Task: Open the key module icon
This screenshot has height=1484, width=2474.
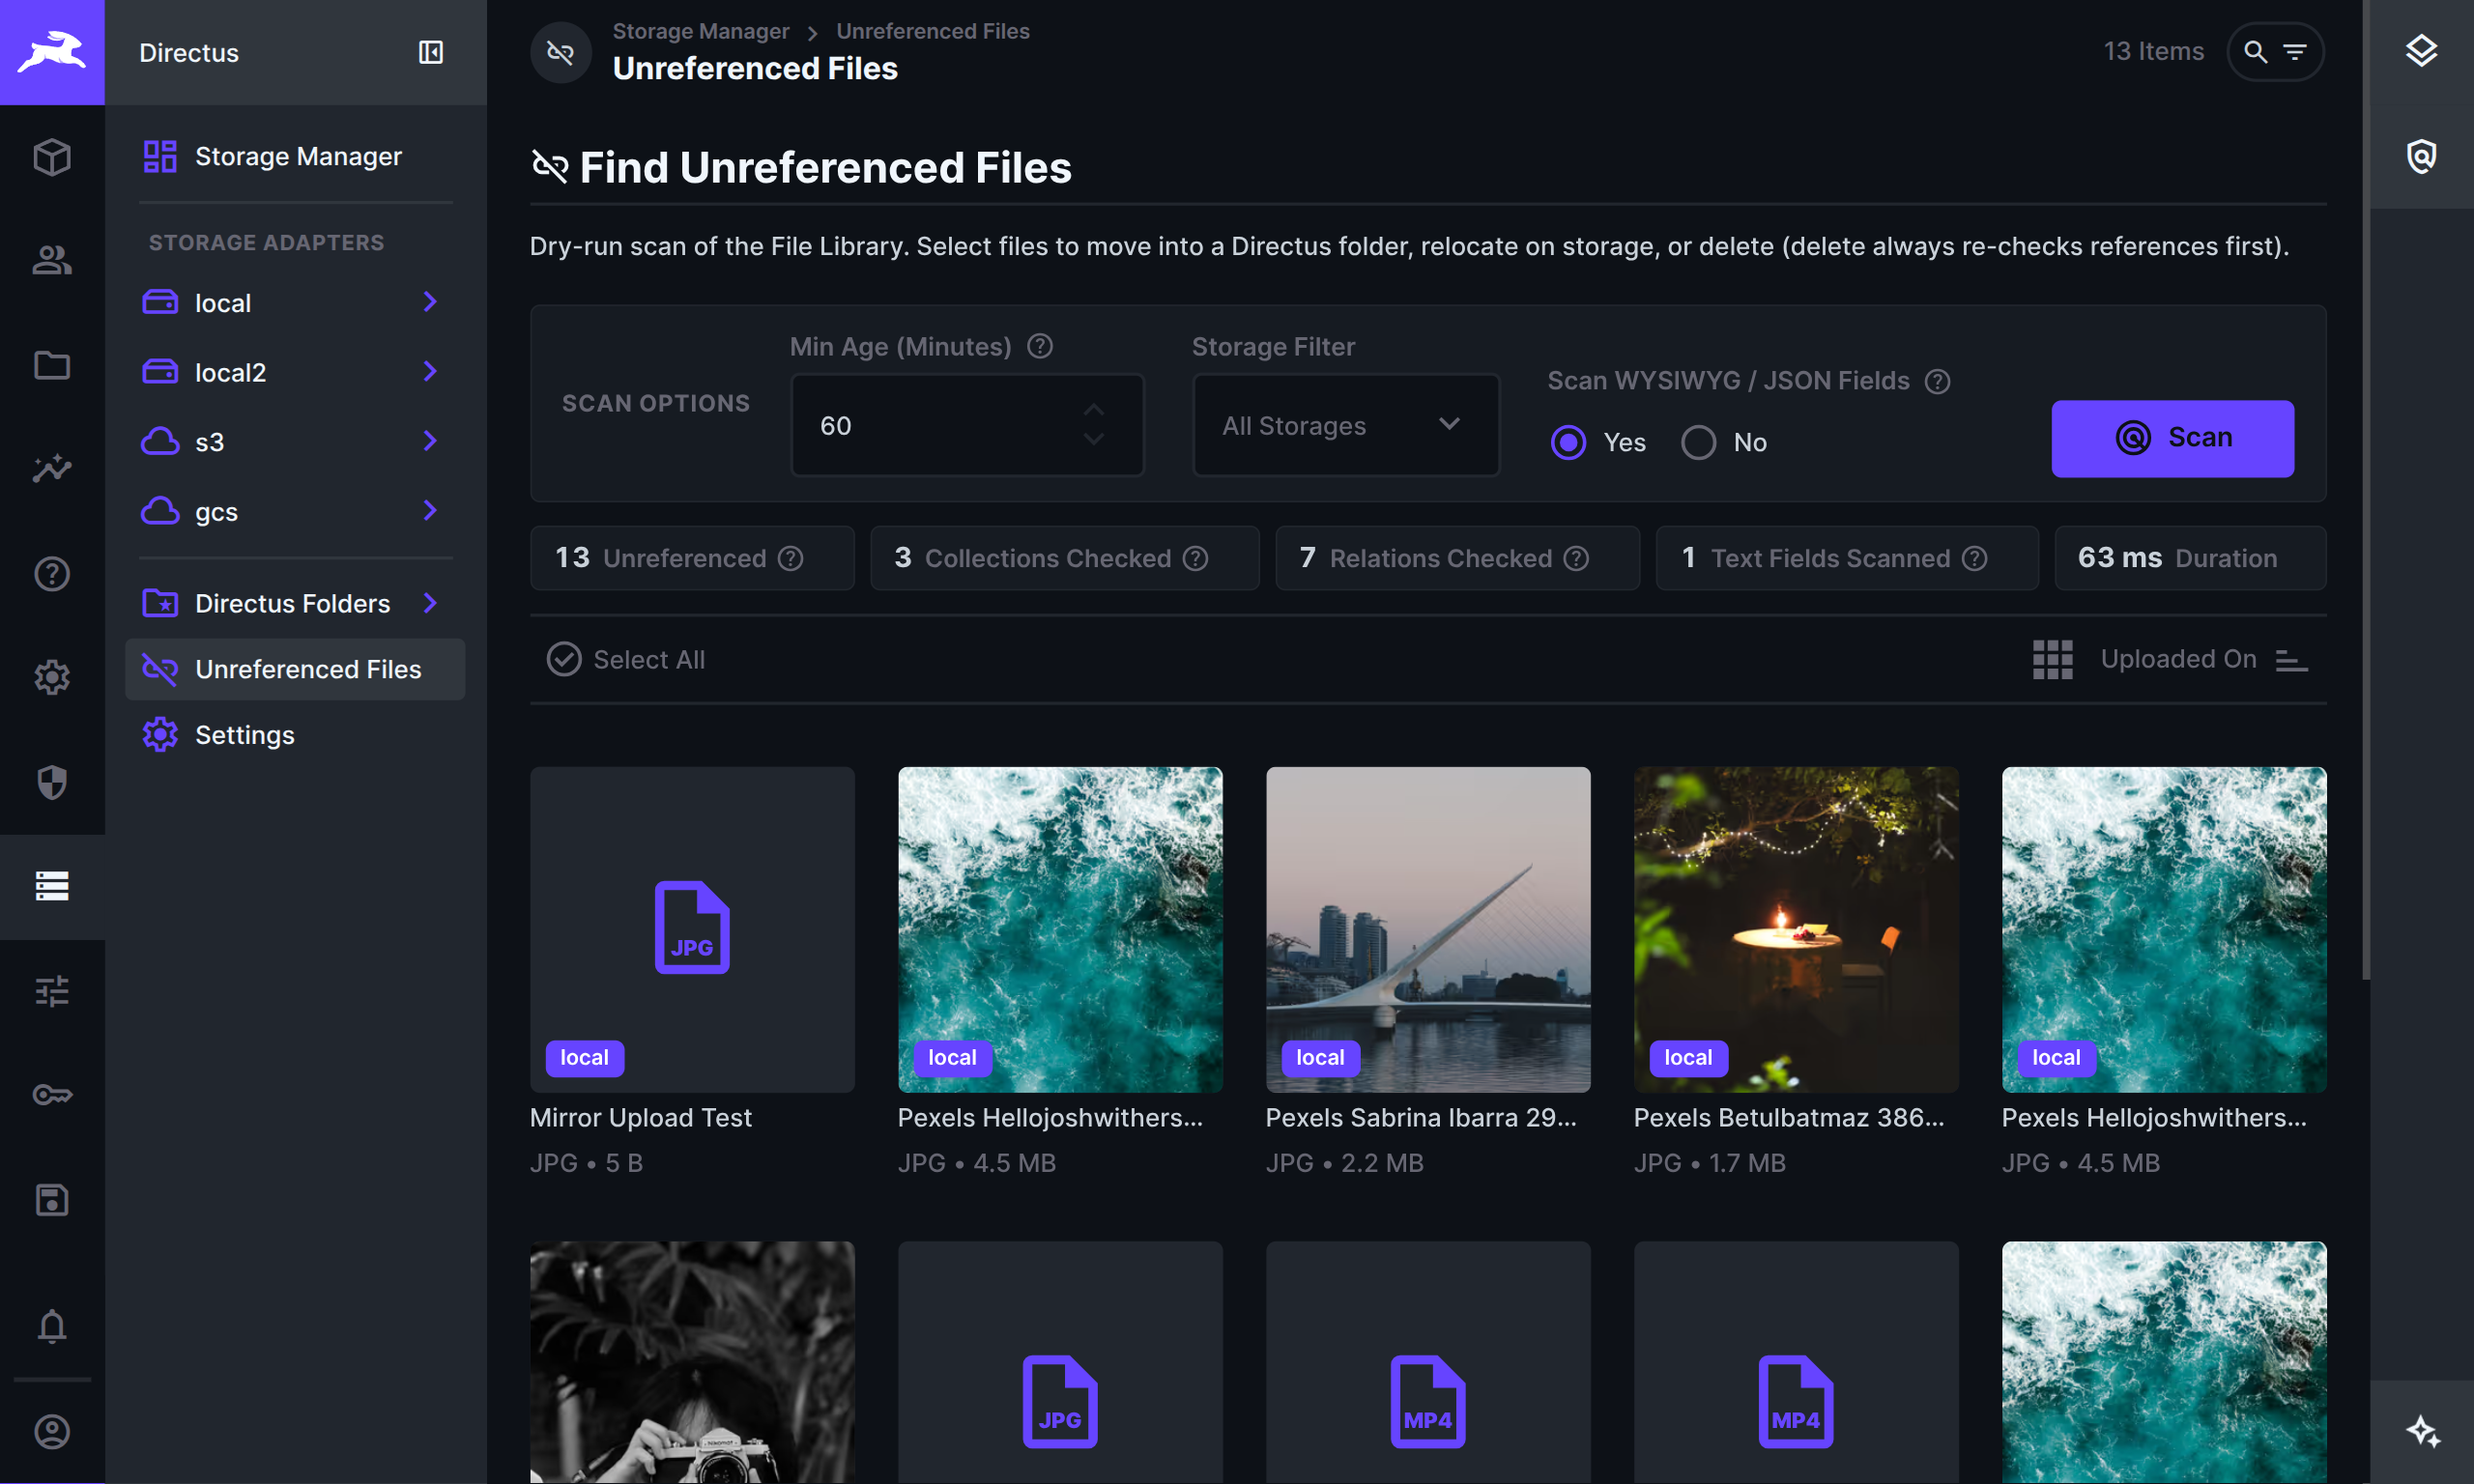Action: 52,1095
